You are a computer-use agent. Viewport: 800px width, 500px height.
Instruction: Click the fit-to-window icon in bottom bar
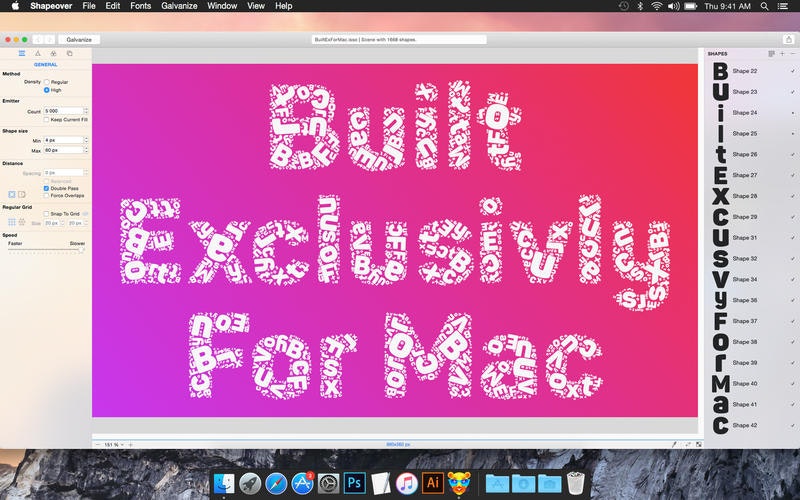[x=687, y=444]
